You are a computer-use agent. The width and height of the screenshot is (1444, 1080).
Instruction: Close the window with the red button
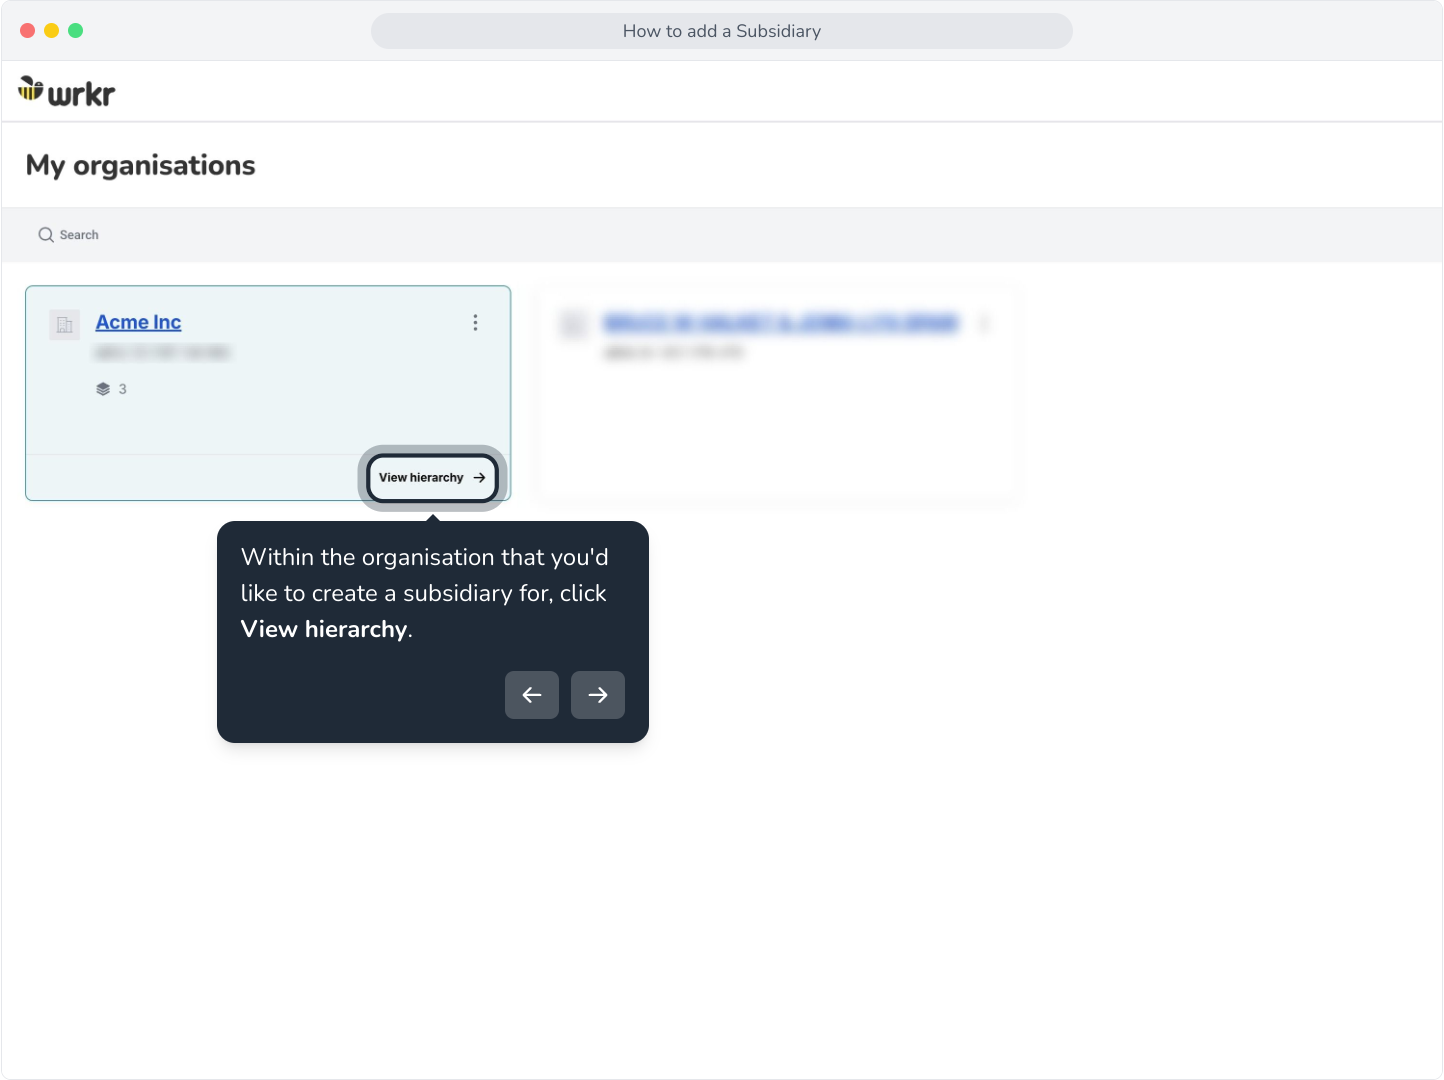[27, 31]
